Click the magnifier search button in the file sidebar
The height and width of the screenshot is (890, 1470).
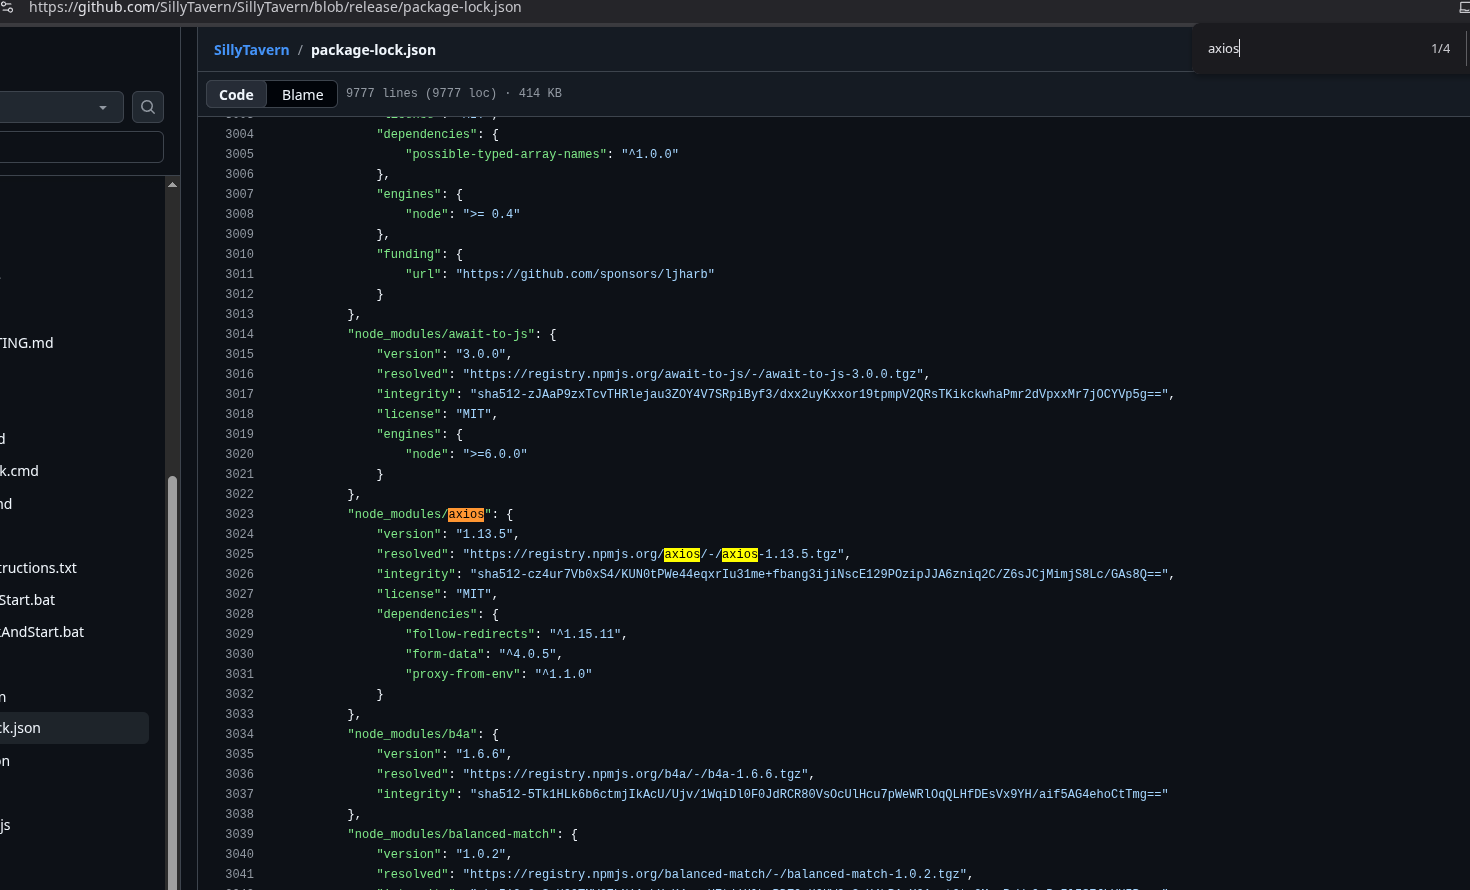pos(148,107)
